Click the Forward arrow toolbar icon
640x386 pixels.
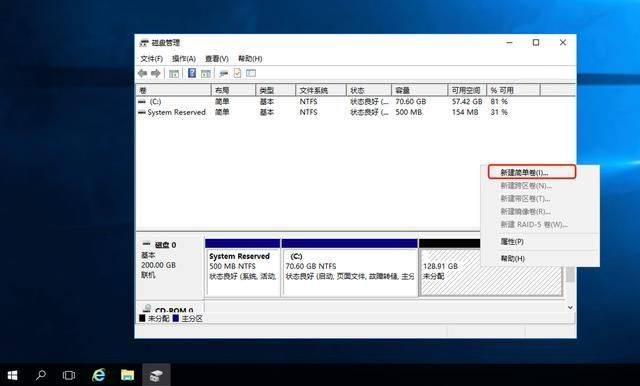[x=155, y=73]
